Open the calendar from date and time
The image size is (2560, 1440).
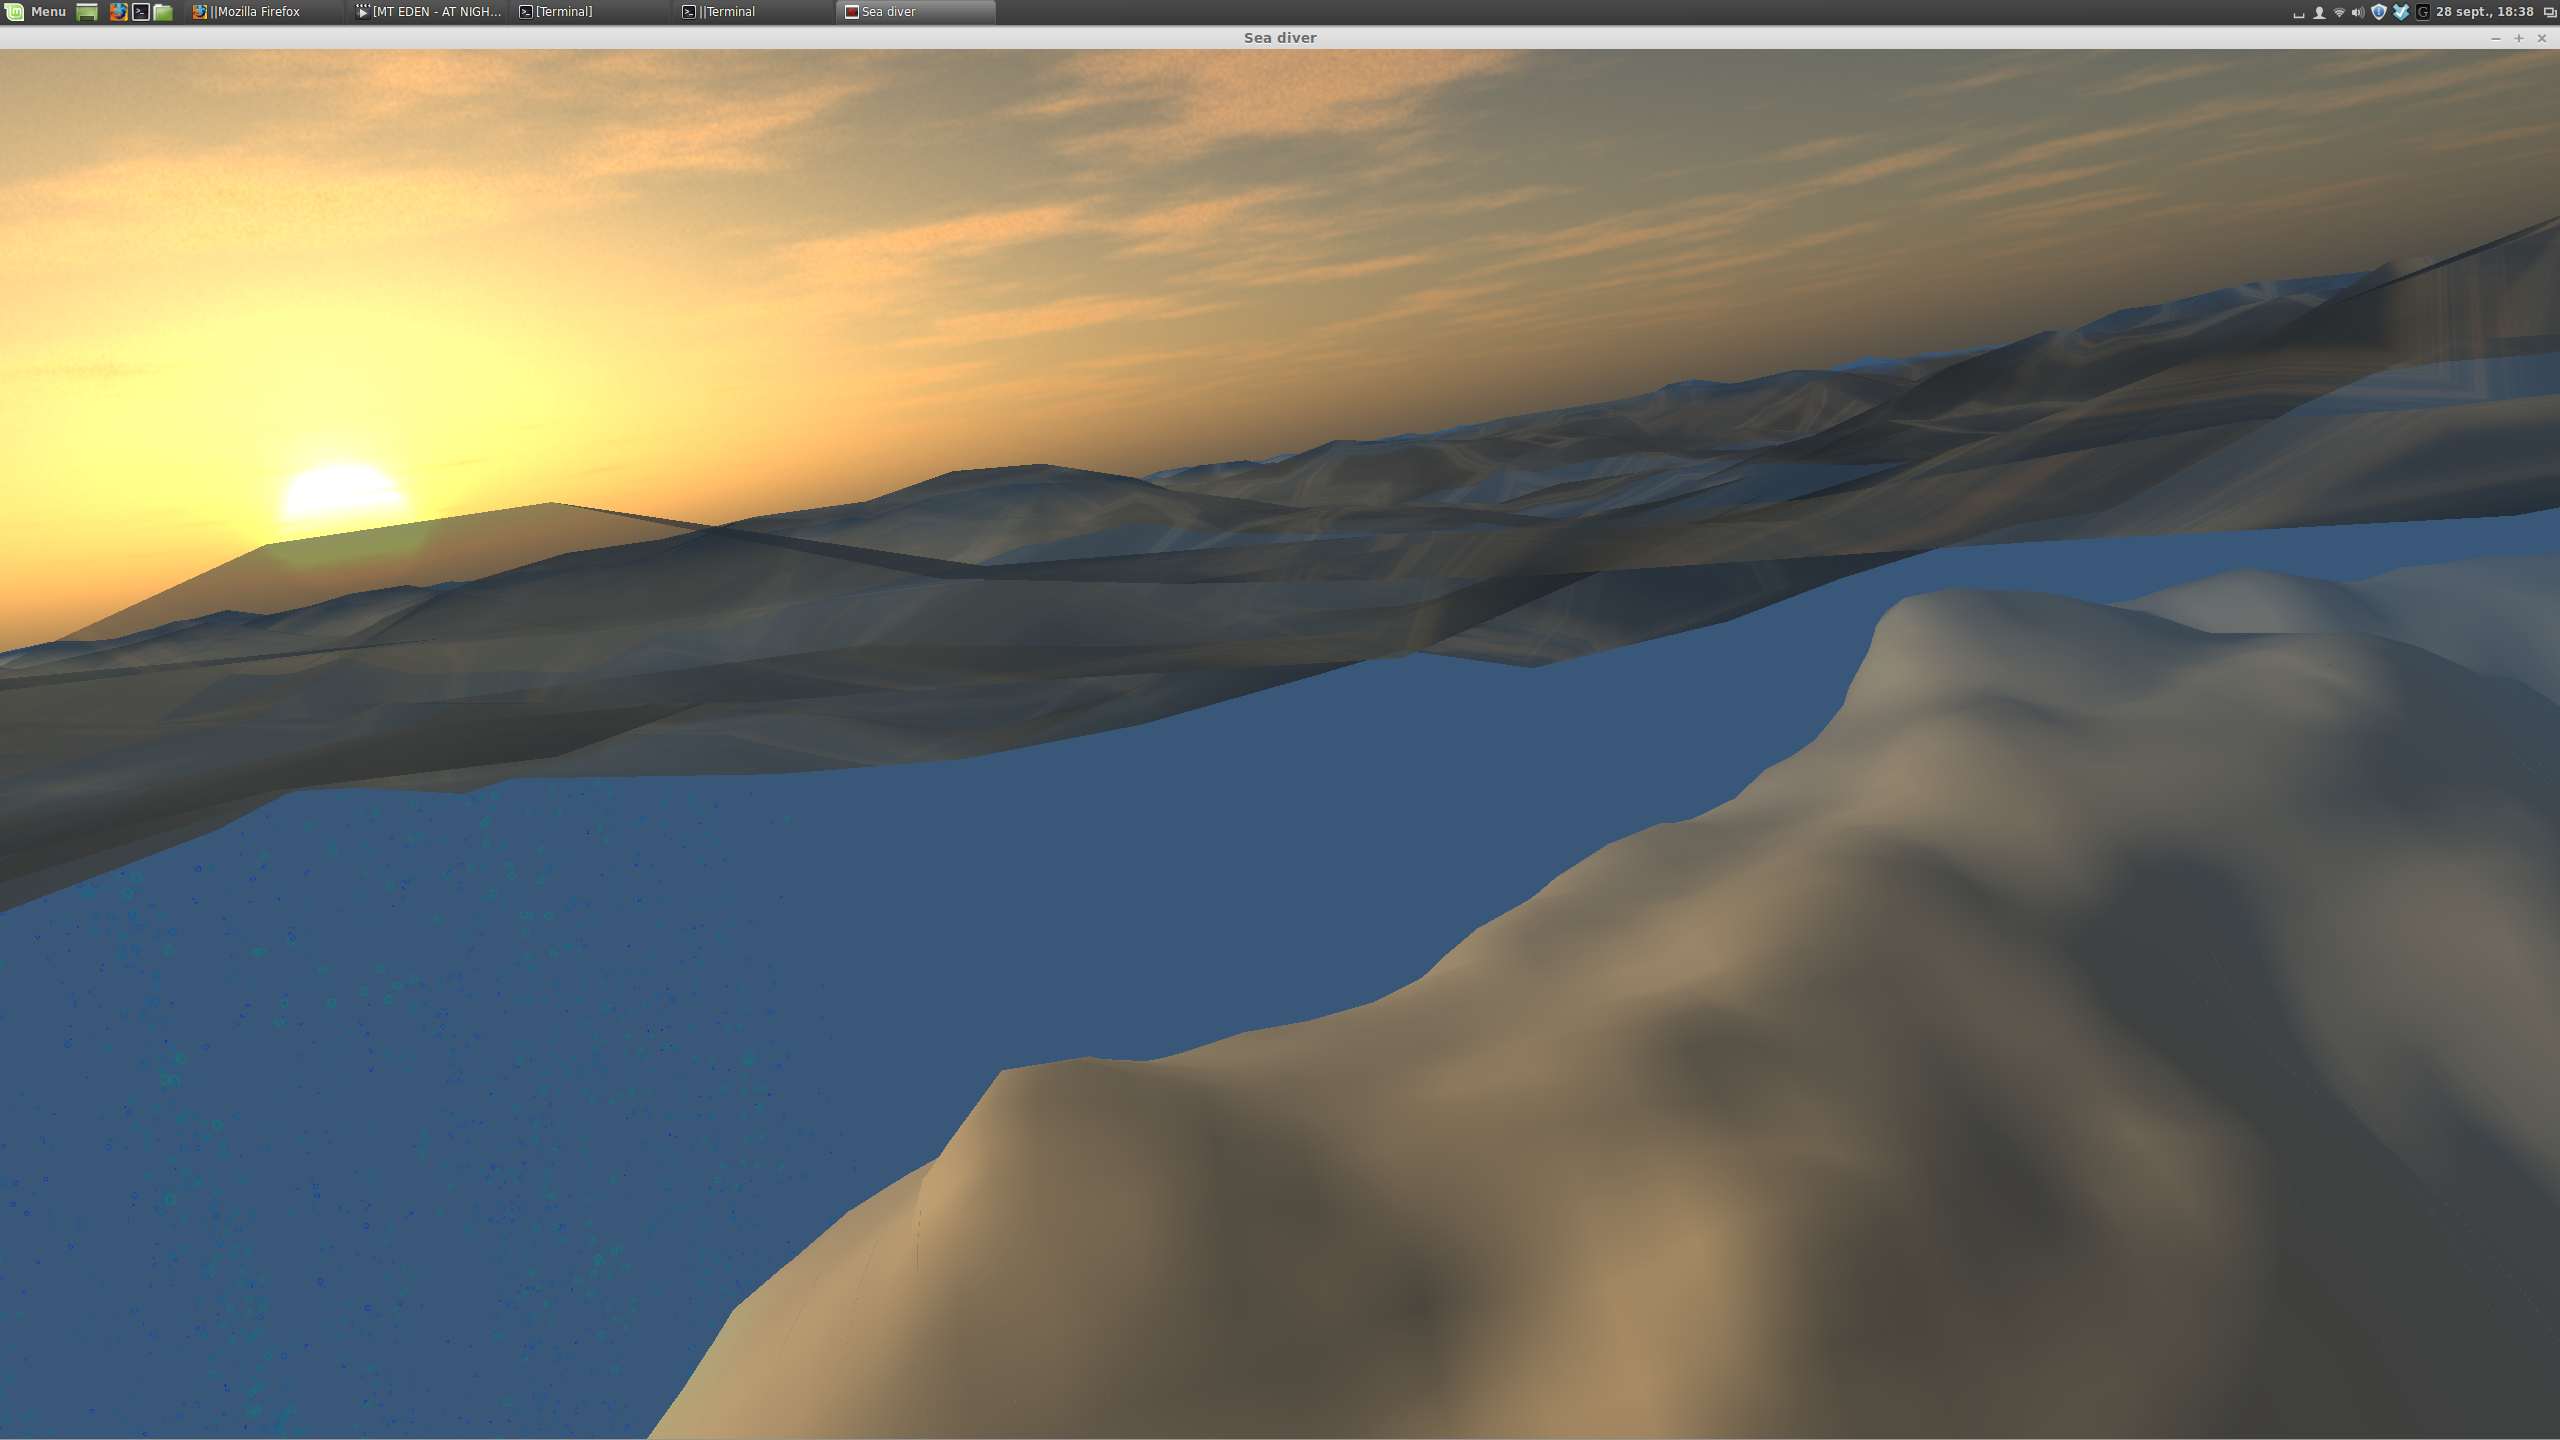tap(2484, 12)
